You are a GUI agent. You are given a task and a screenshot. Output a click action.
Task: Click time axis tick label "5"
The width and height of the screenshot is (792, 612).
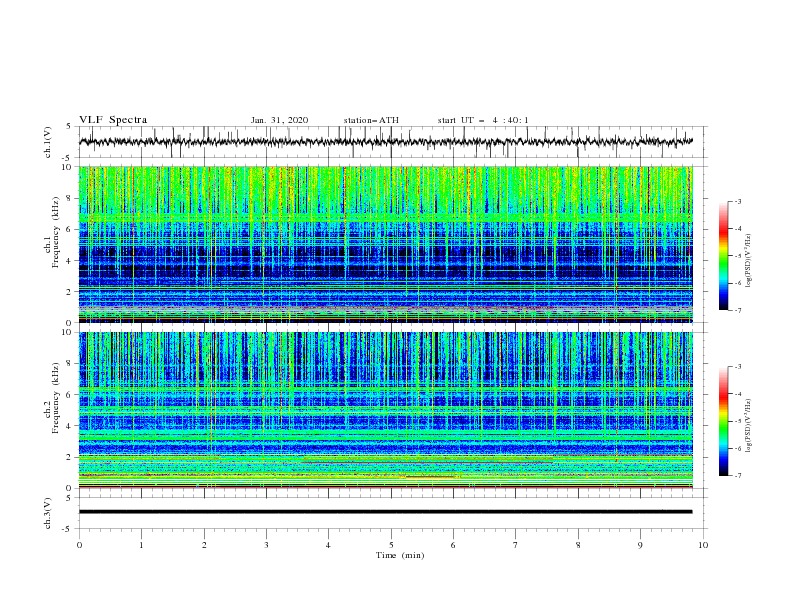click(x=391, y=545)
